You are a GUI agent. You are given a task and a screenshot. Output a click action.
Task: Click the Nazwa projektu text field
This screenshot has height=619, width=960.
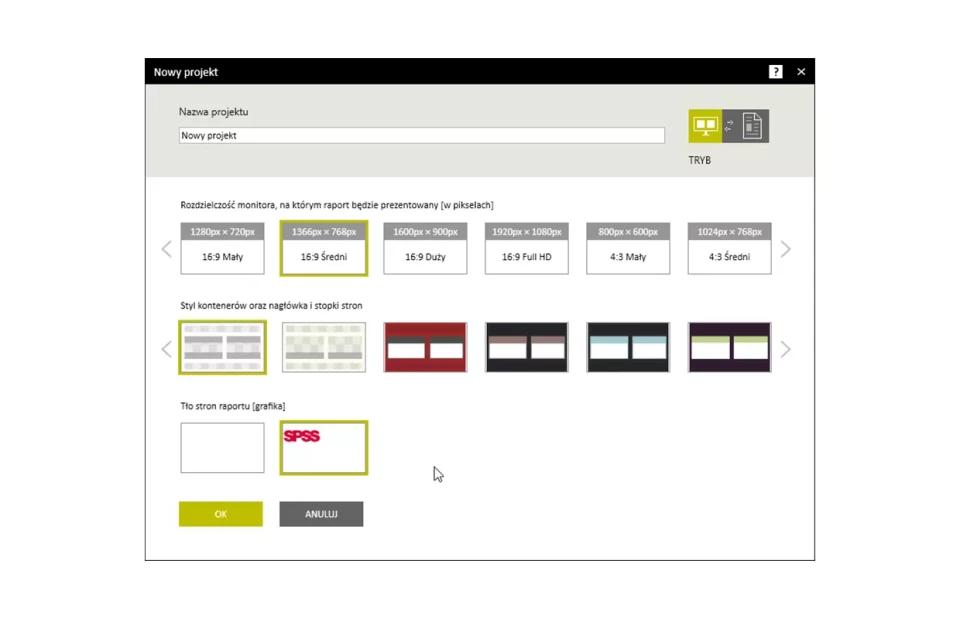click(x=421, y=136)
